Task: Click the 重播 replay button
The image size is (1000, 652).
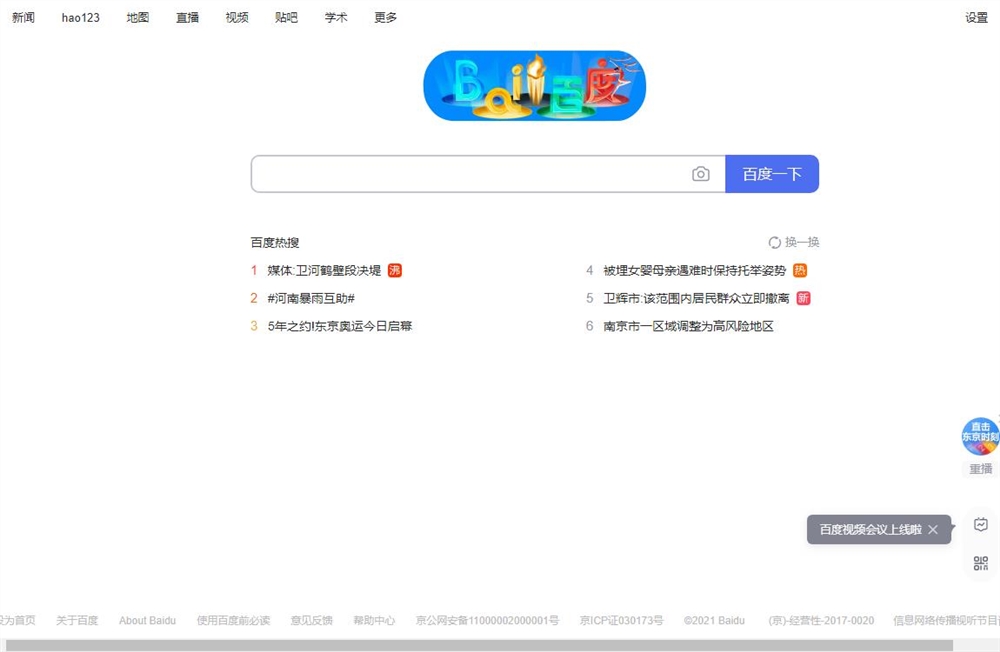Action: [x=981, y=469]
